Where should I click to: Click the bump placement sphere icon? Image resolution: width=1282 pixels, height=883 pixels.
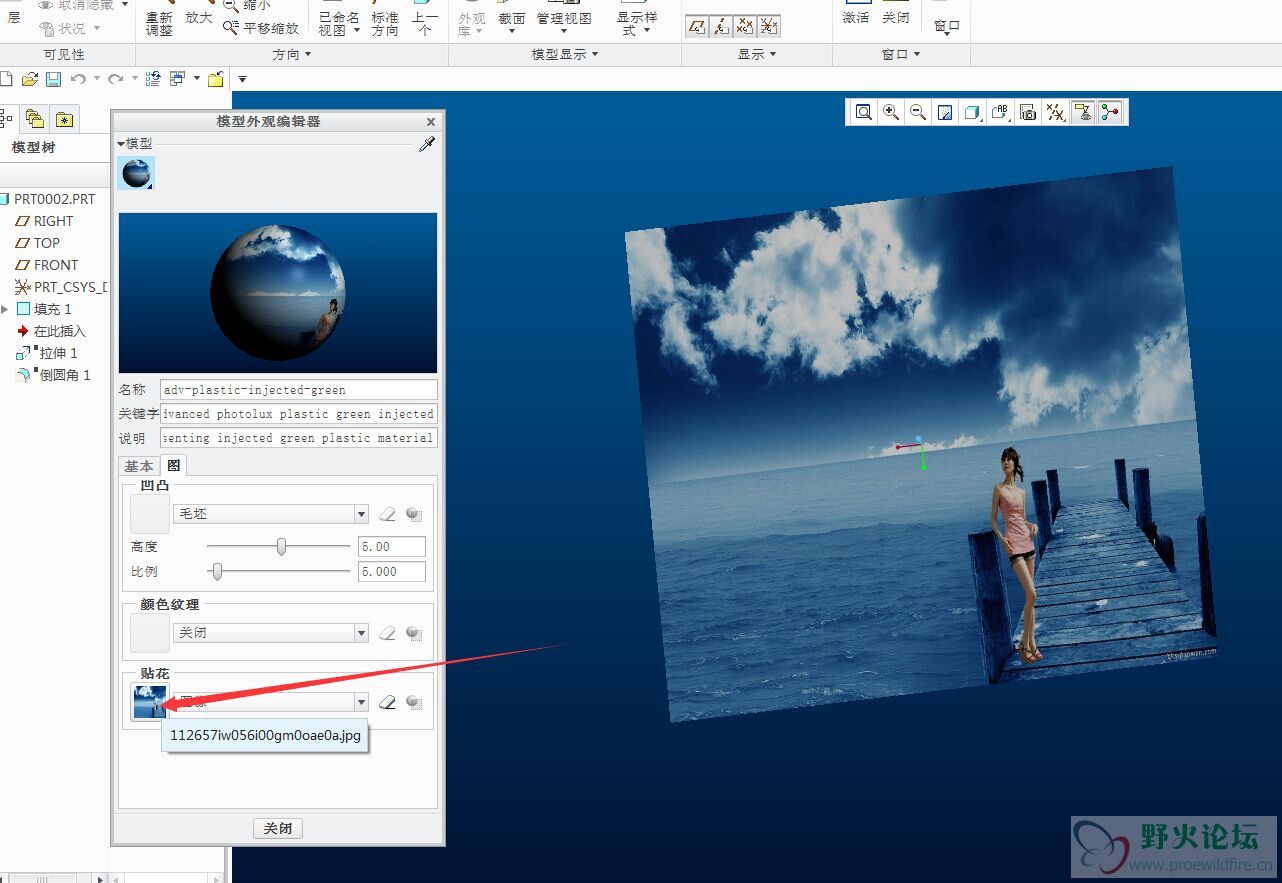pyautogui.click(x=414, y=514)
